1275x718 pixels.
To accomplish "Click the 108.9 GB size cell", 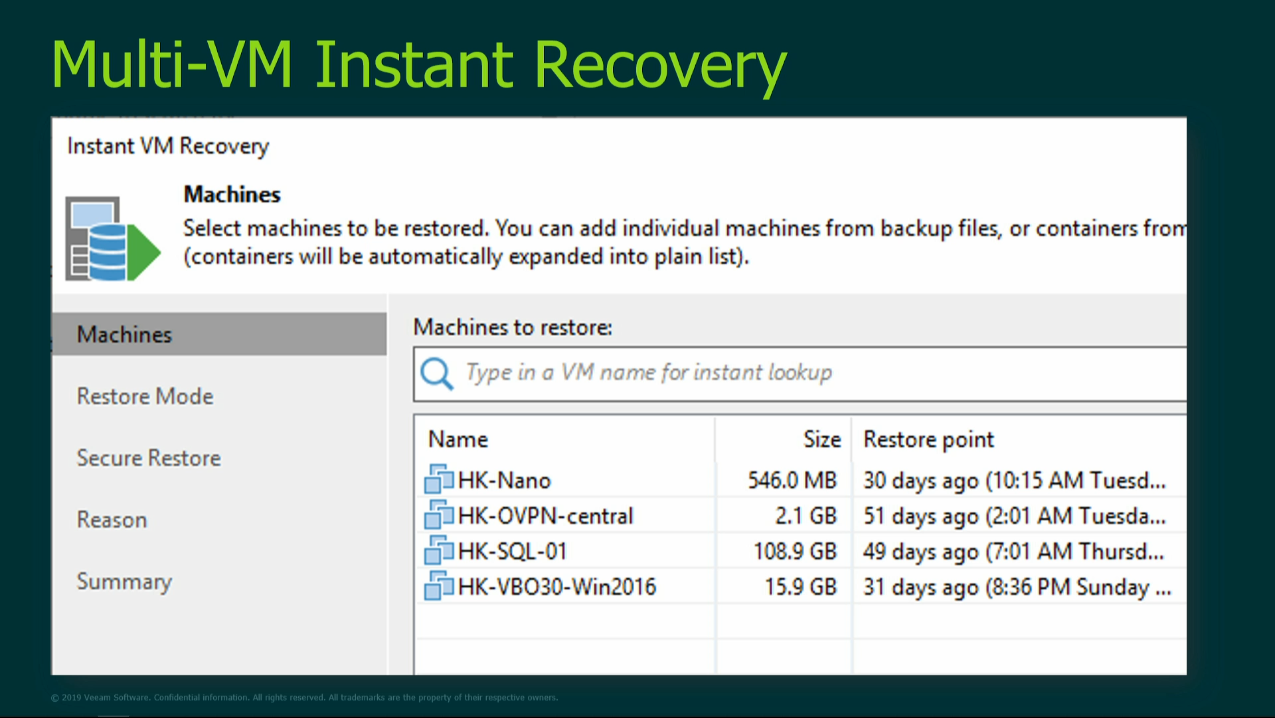I will [795, 551].
